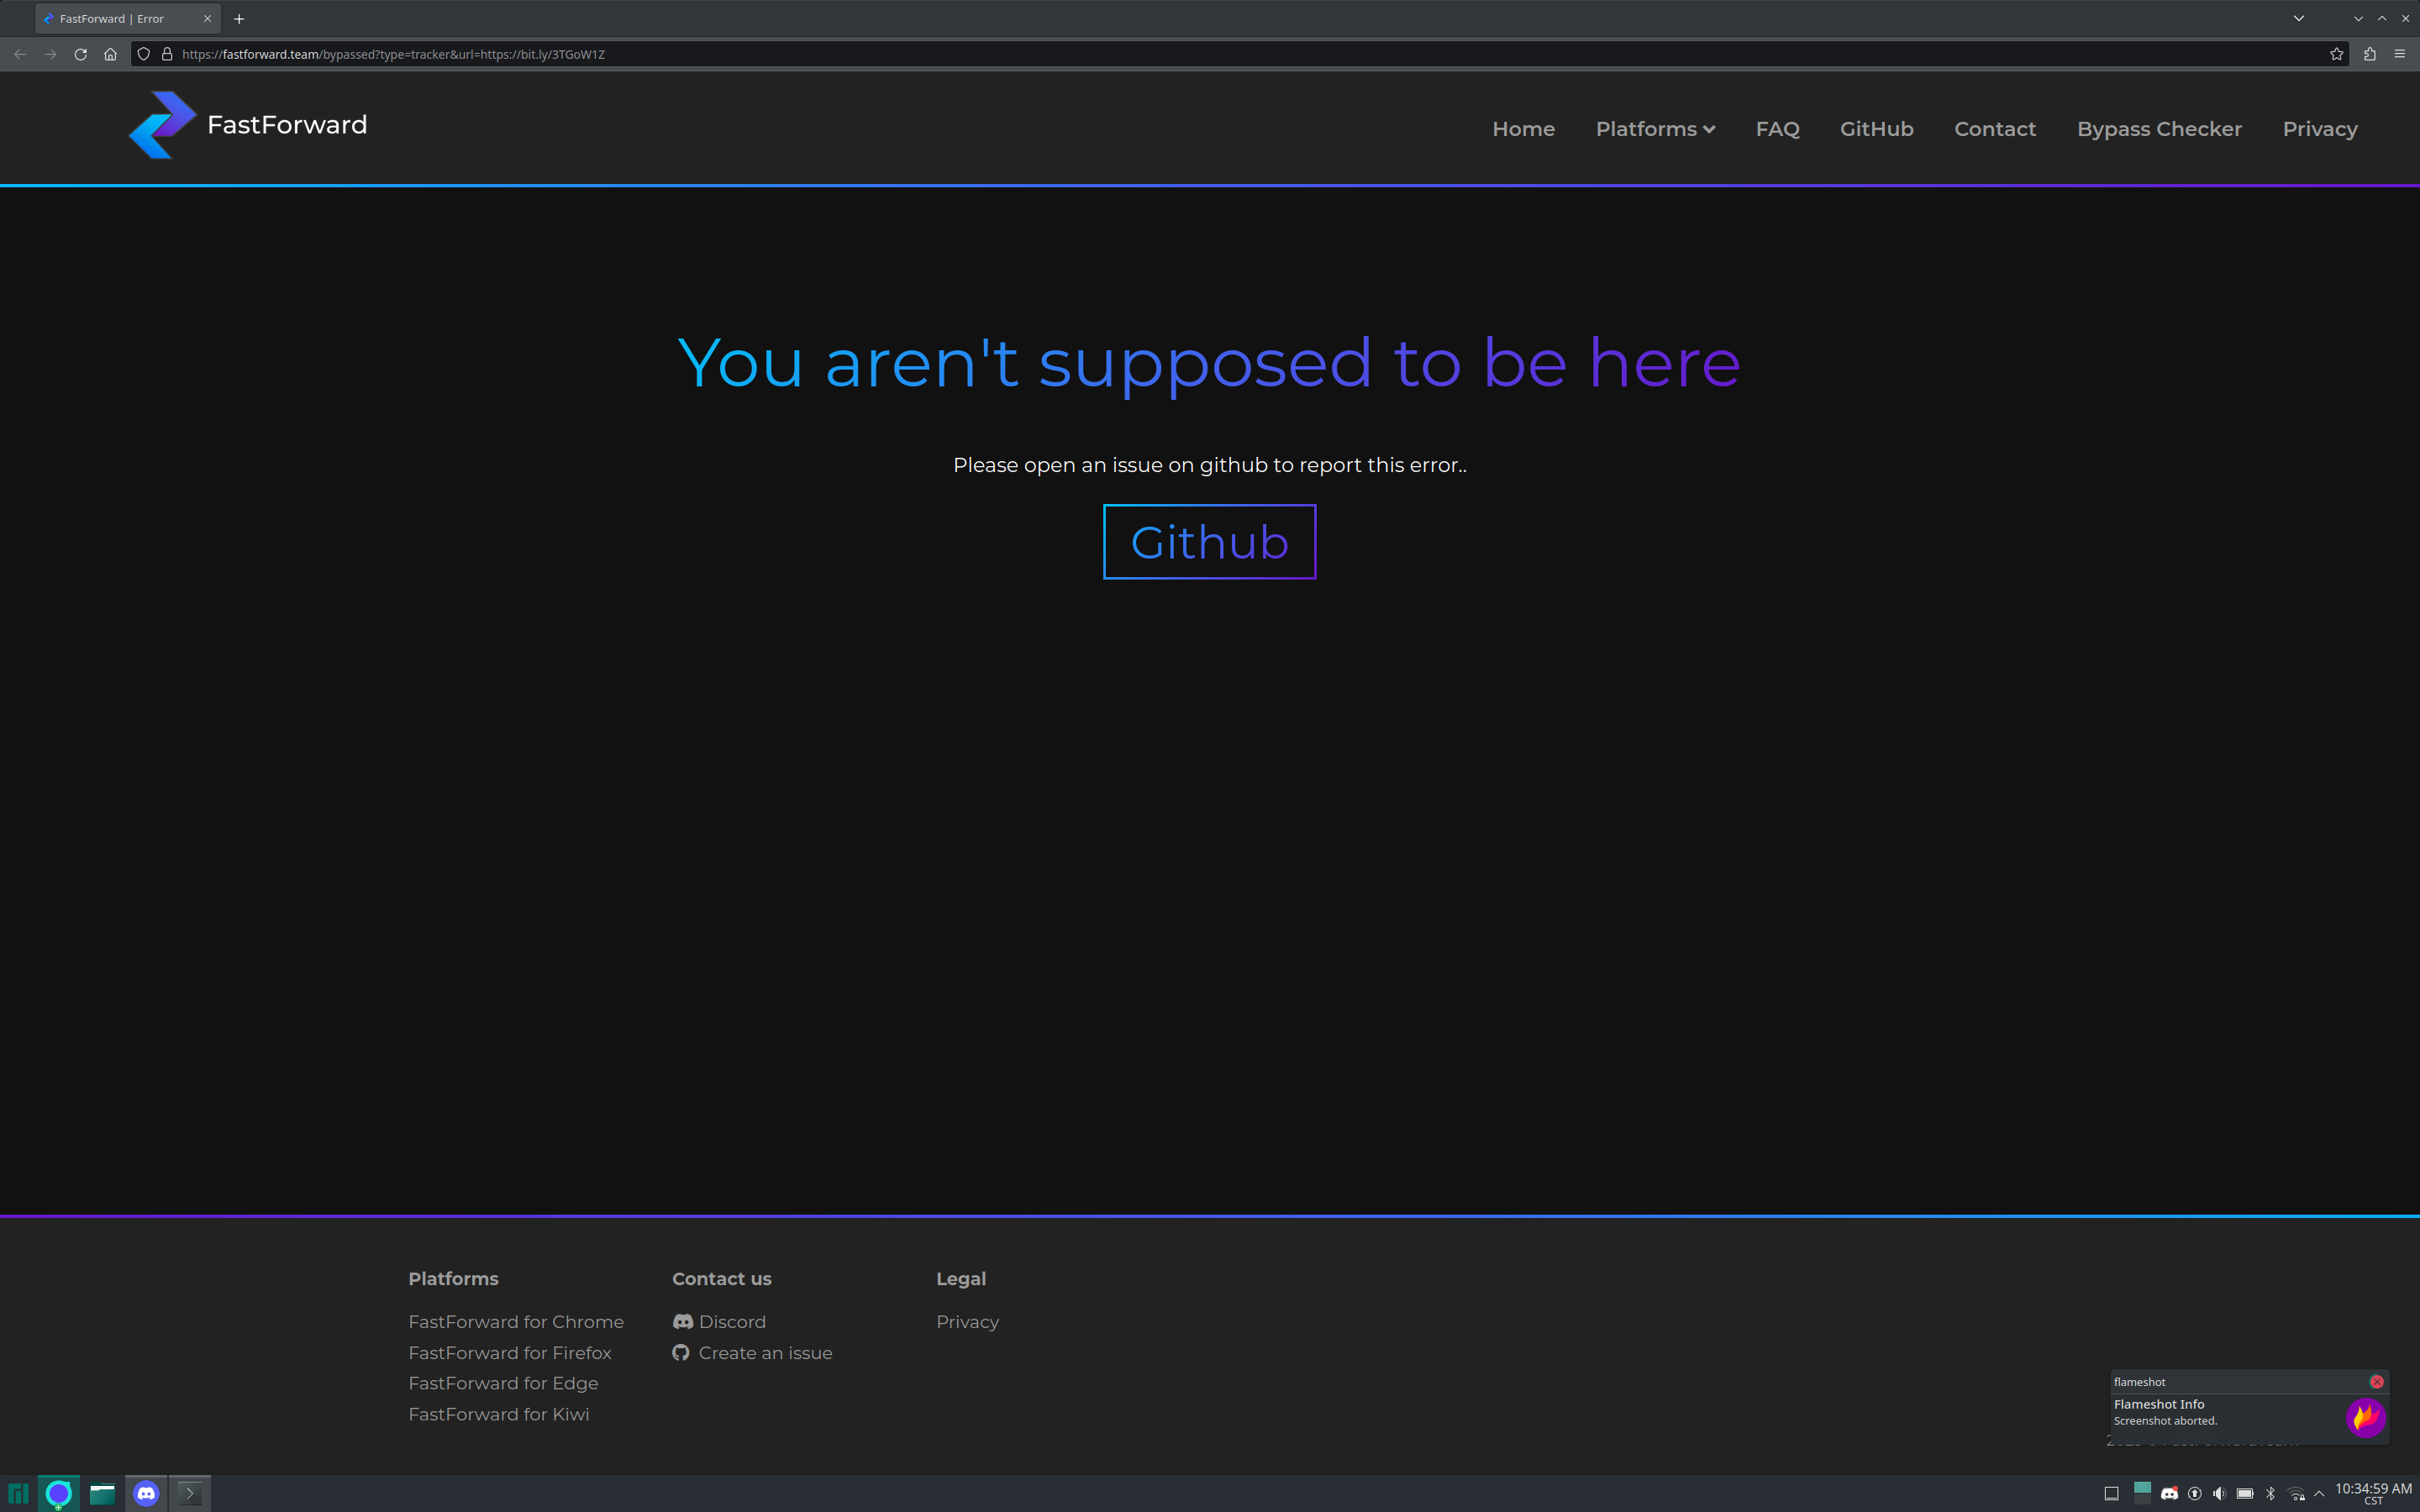Click the FAQ navigation menu item
Viewport: 2420px width, 1512px height.
[1777, 129]
